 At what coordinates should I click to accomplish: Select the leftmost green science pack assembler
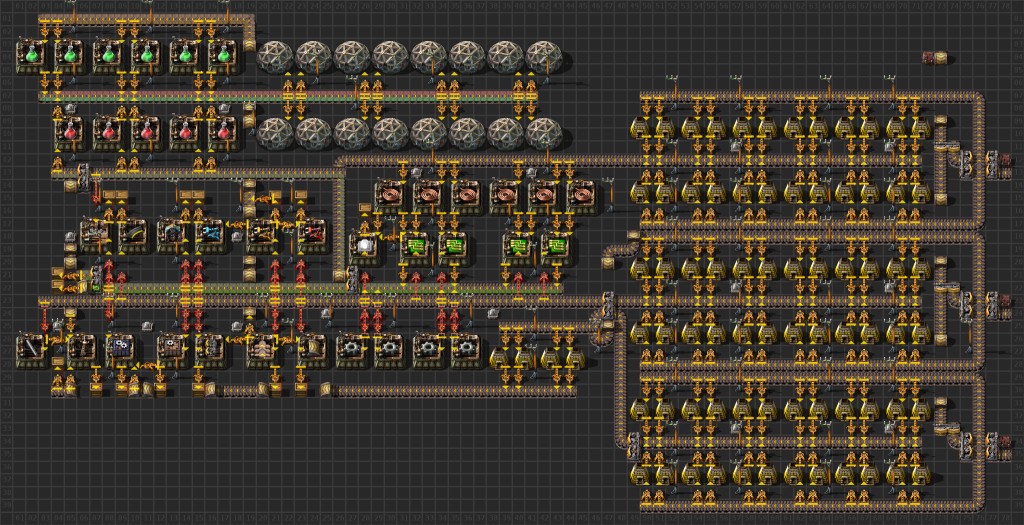tap(31, 56)
